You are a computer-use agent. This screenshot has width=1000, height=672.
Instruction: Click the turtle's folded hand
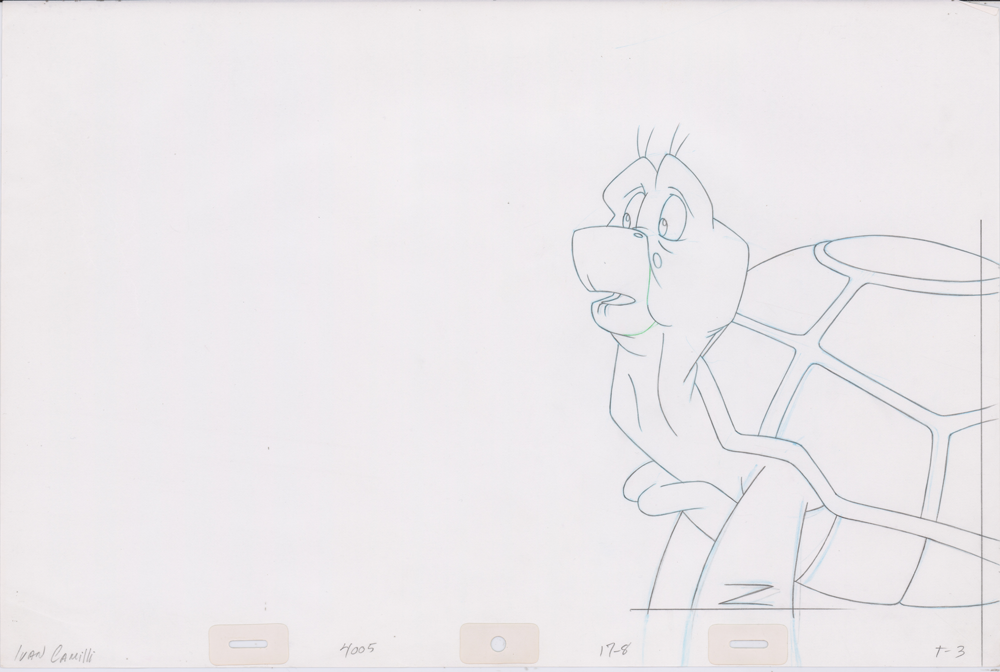[x=658, y=488]
